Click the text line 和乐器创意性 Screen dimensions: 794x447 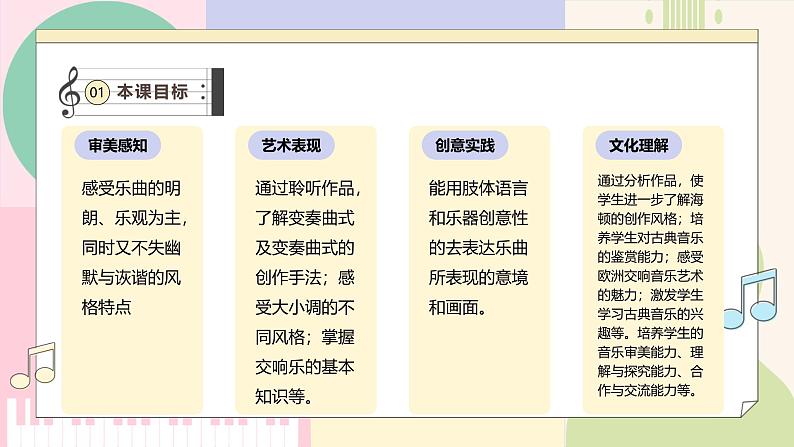479,218
